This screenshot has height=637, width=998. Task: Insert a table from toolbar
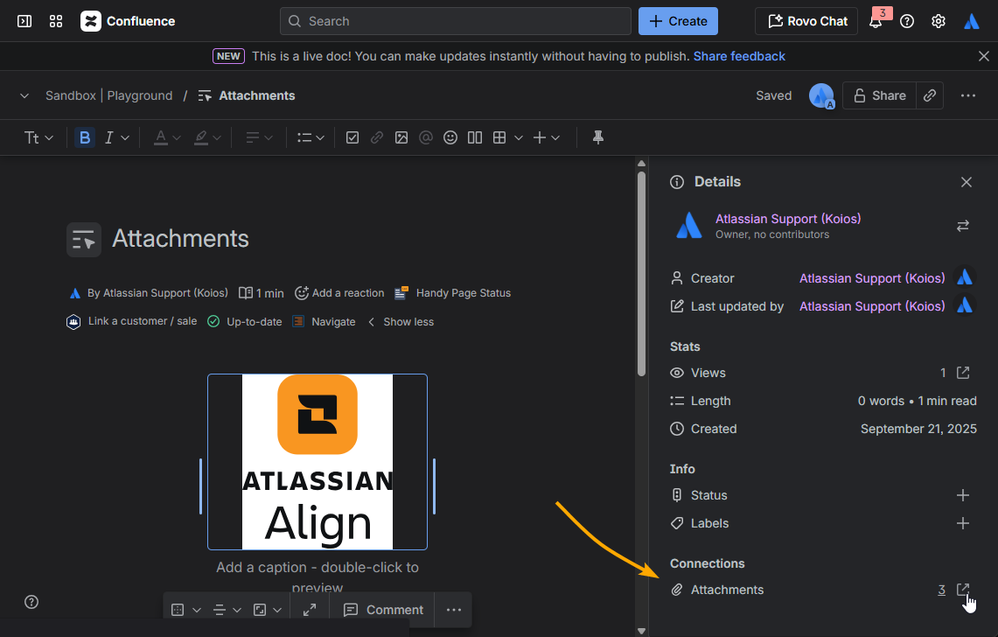click(500, 137)
